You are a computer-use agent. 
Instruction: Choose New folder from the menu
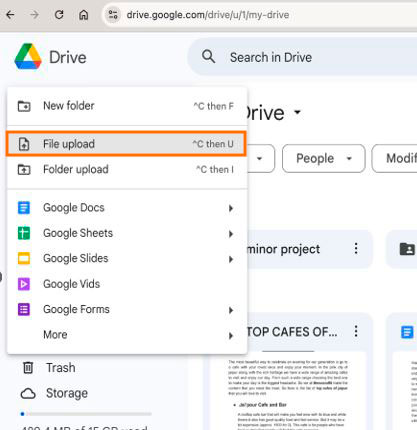pos(127,106)
